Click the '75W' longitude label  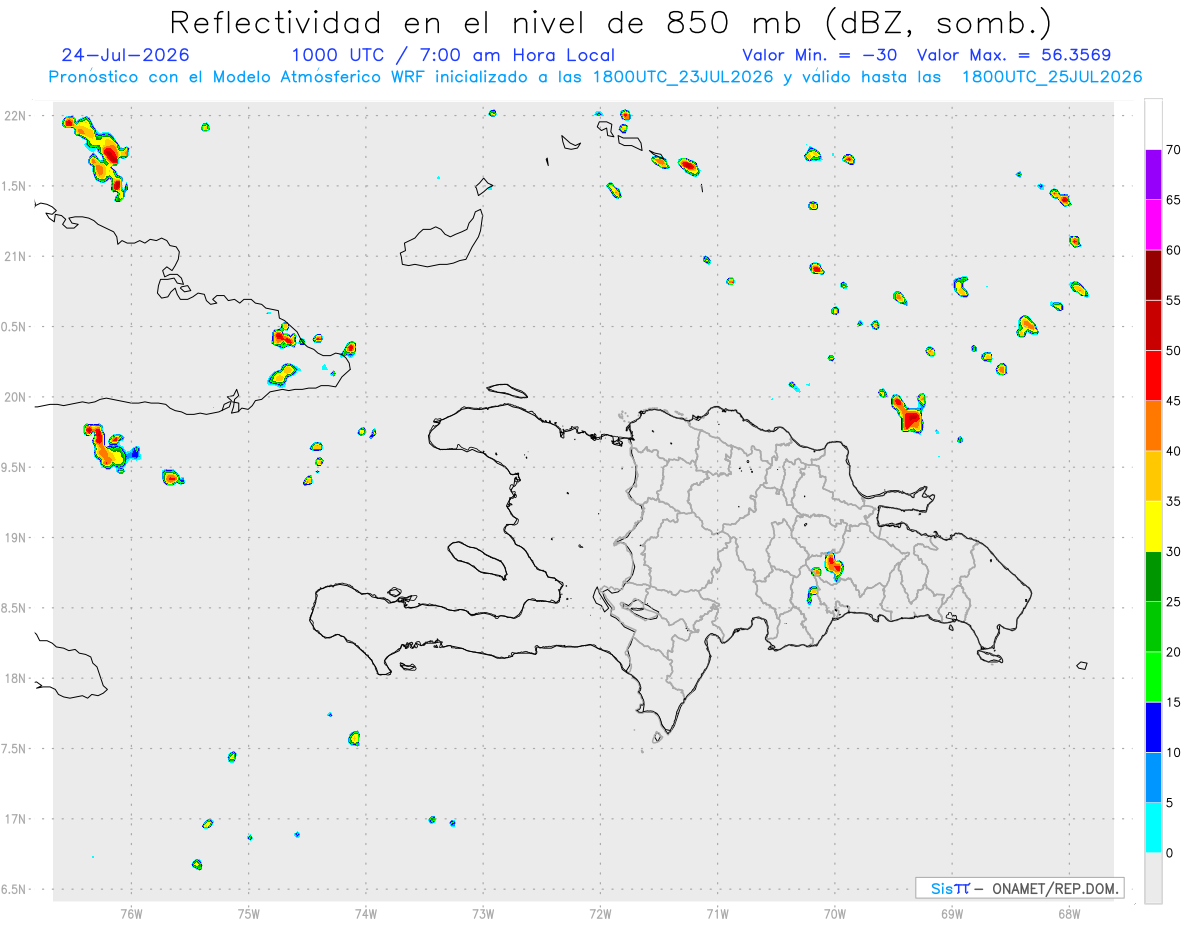coord(249,913)
